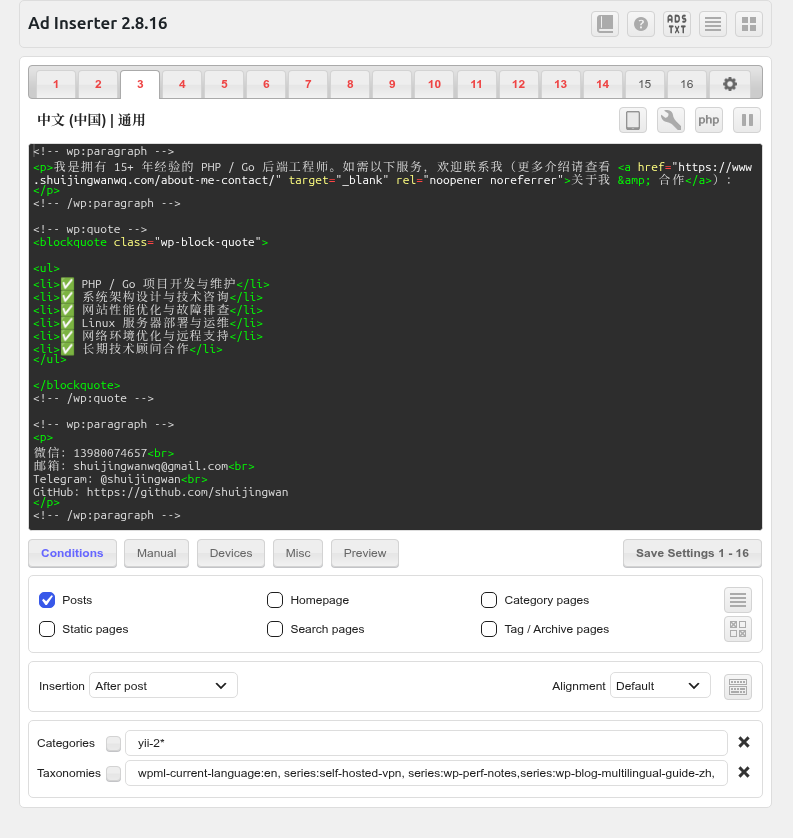This screenshot has width=793, height=838.
Task: Click into the Taxonomies input field
Action: click(426, 773)
